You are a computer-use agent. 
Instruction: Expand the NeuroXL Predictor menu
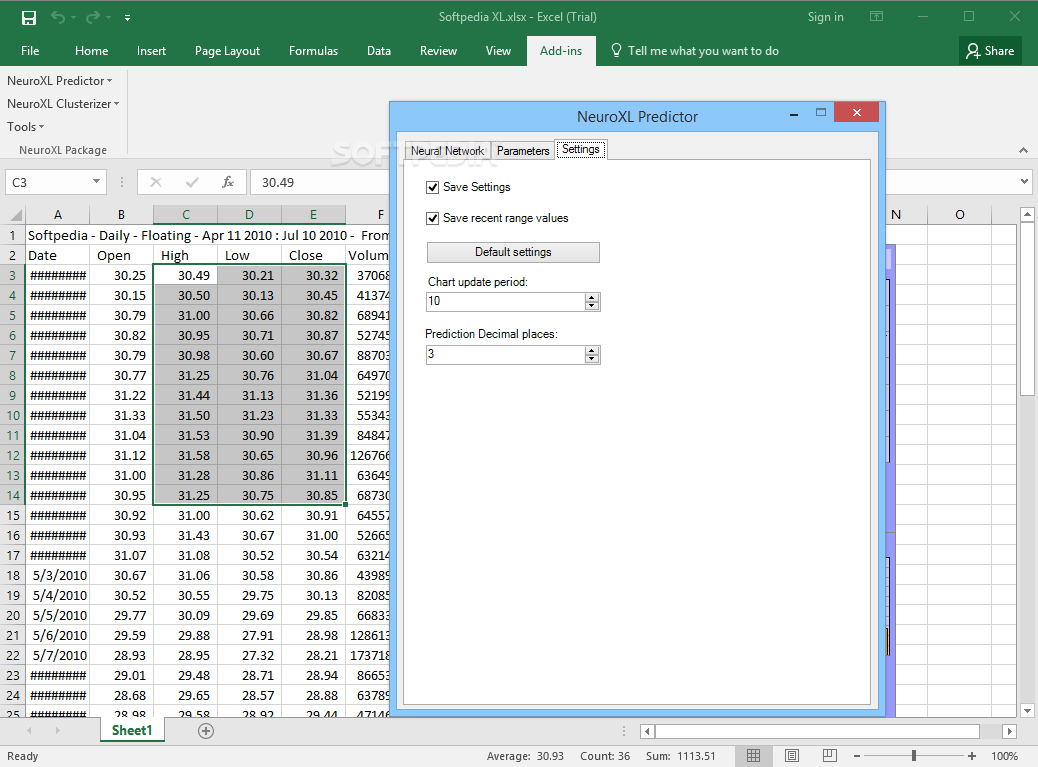60,81
